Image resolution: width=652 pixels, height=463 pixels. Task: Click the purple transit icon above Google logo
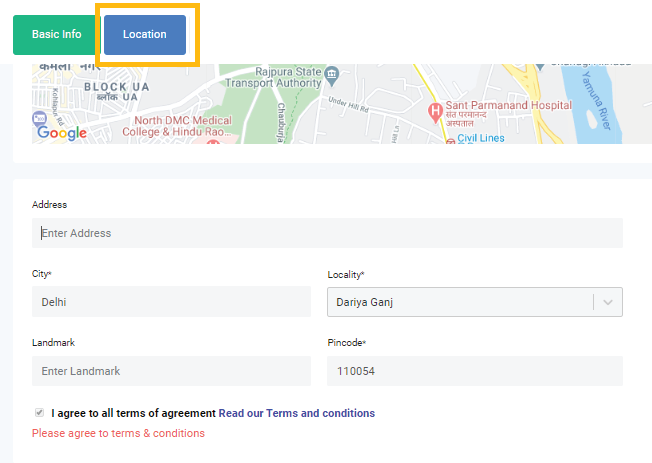(x=39, y=119)
